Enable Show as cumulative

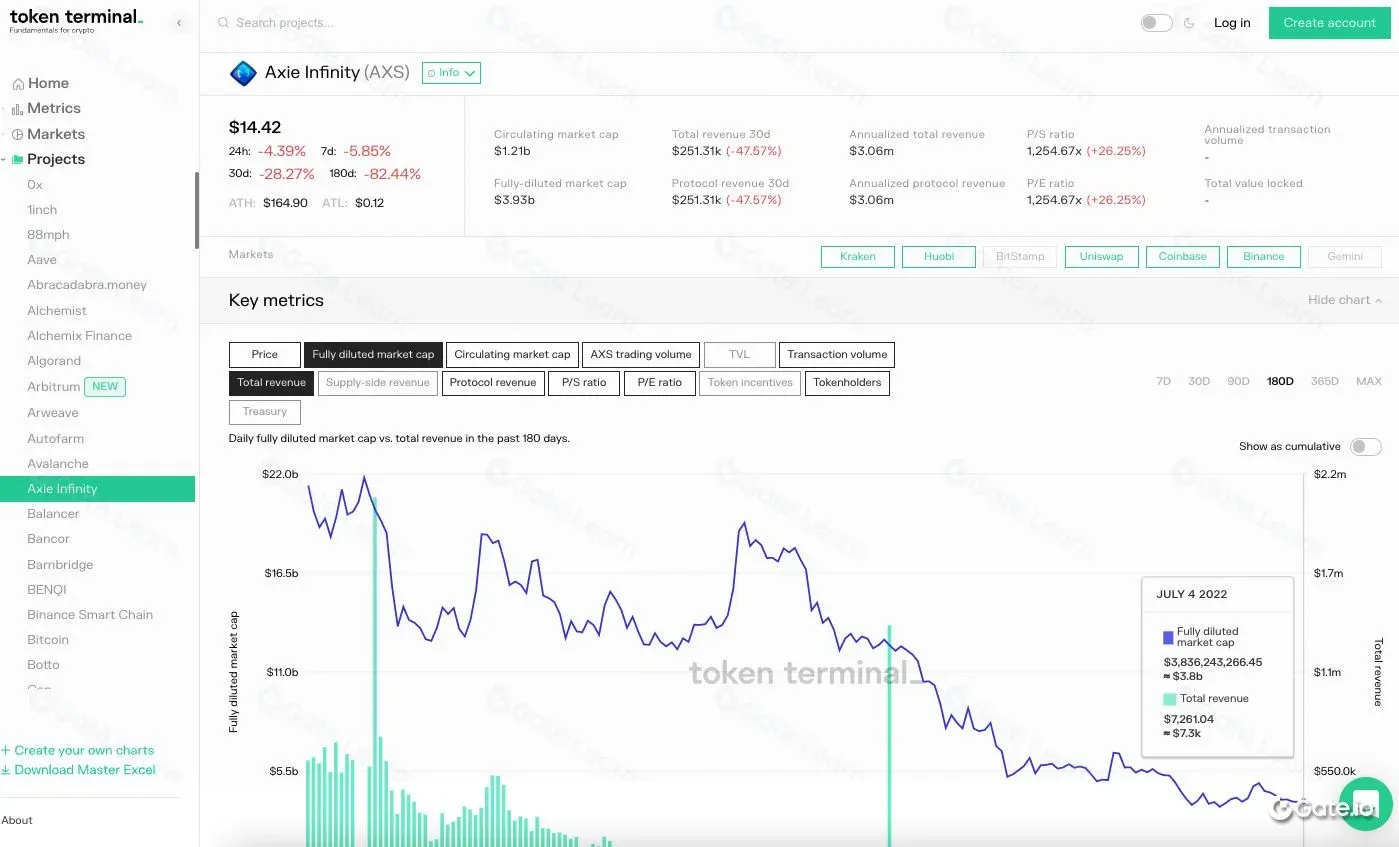point(1365,446)
